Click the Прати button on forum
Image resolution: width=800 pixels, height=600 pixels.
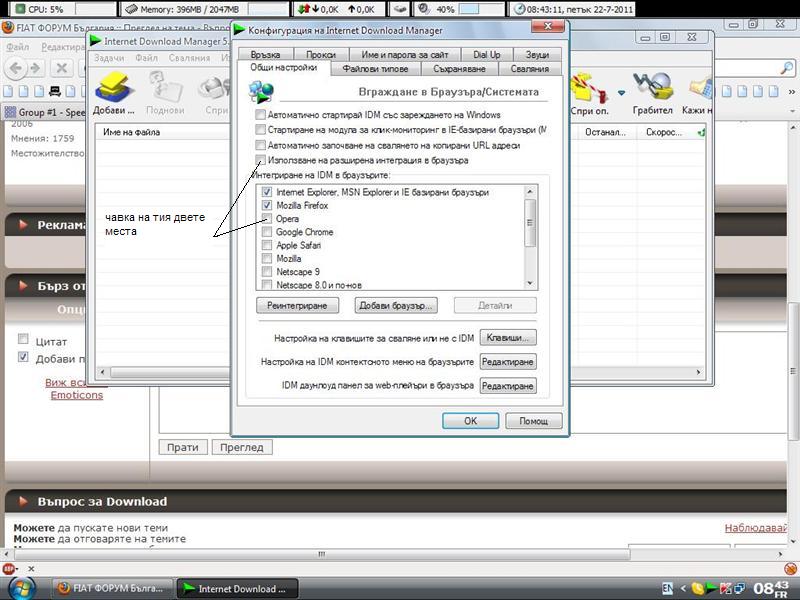tap(183, 447)
